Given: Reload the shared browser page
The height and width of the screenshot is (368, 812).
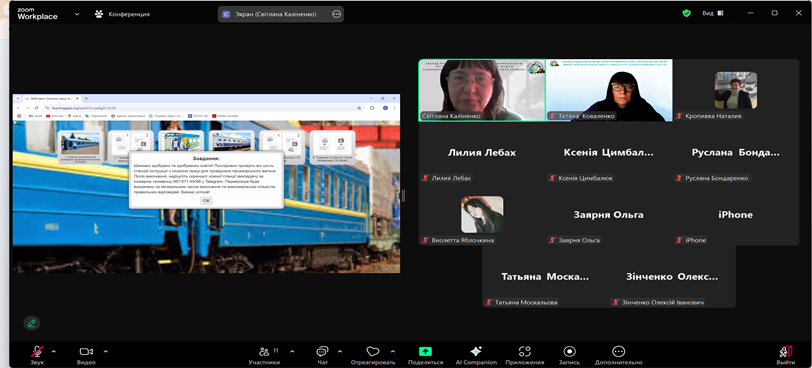Looking at the screenshot, I should [36, 108].
